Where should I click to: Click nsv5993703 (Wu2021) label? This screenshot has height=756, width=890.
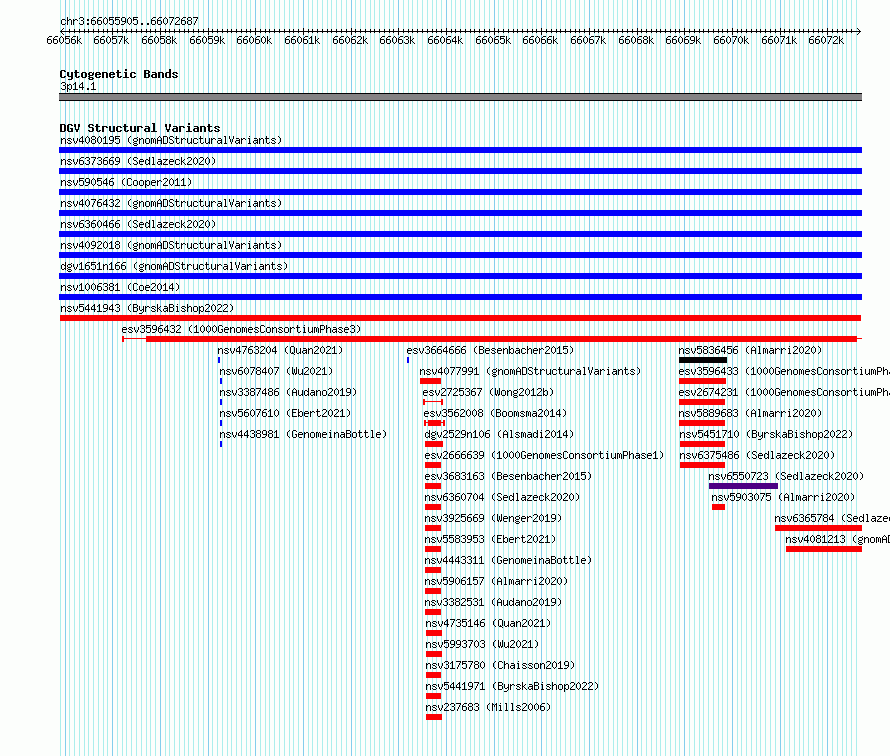(482, 644)
